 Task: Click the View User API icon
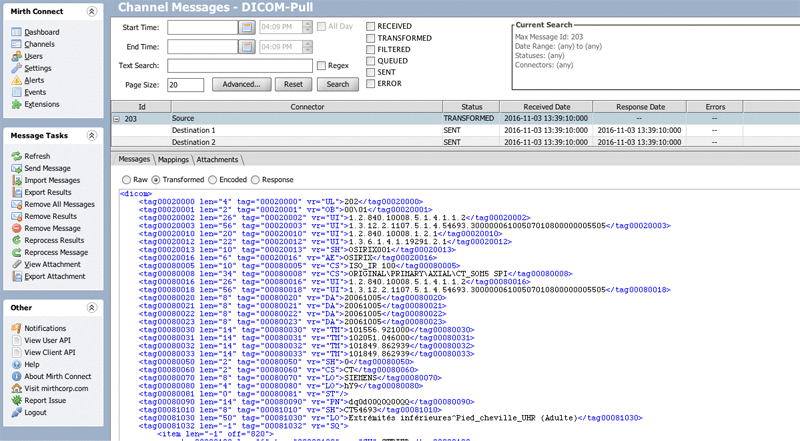pyautogui.click(x=16, y=340)
